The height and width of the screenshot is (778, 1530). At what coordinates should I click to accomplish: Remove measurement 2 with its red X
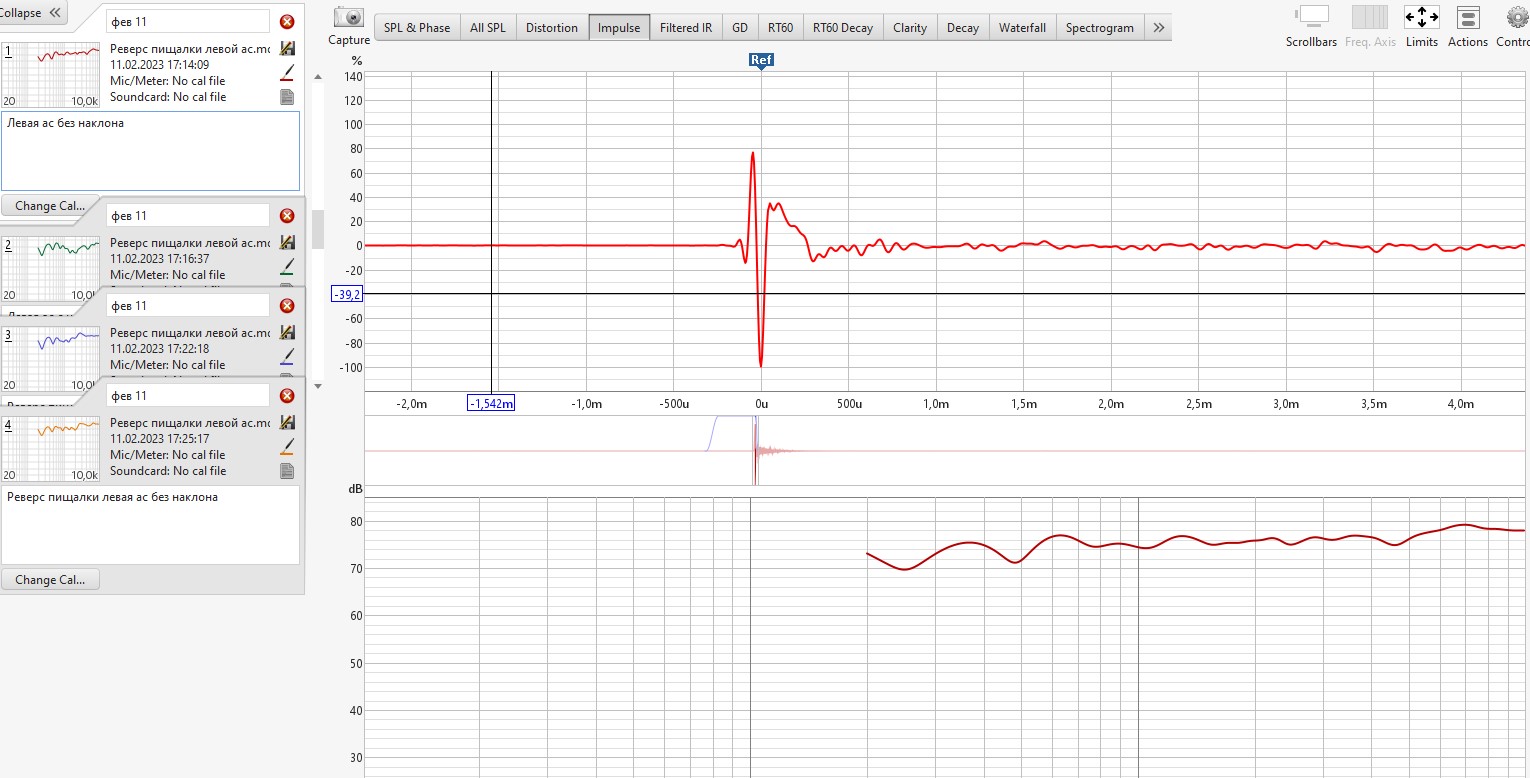[287, 215]
